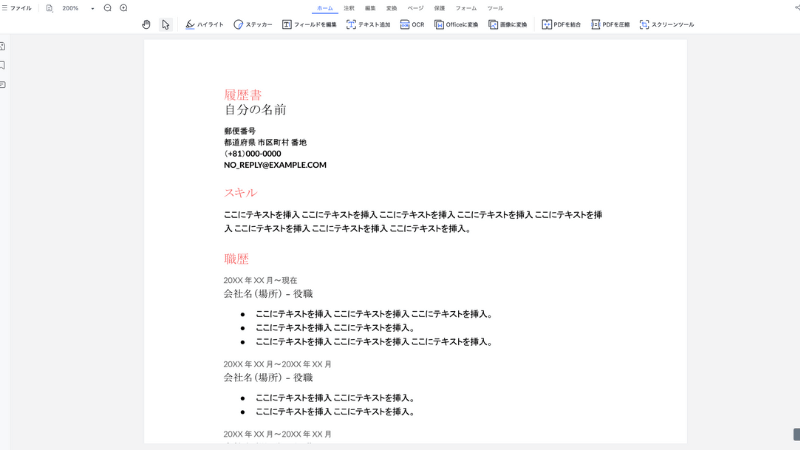This screenshot has width=800, height=450.
Task: Click Officeに変換 convert button
Action: pyautogui.click(x=456, y=24)
